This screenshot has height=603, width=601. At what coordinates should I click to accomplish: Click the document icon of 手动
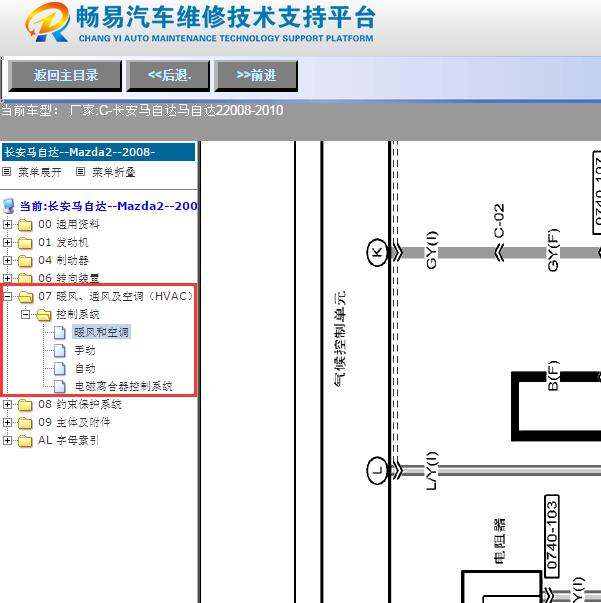60,350
